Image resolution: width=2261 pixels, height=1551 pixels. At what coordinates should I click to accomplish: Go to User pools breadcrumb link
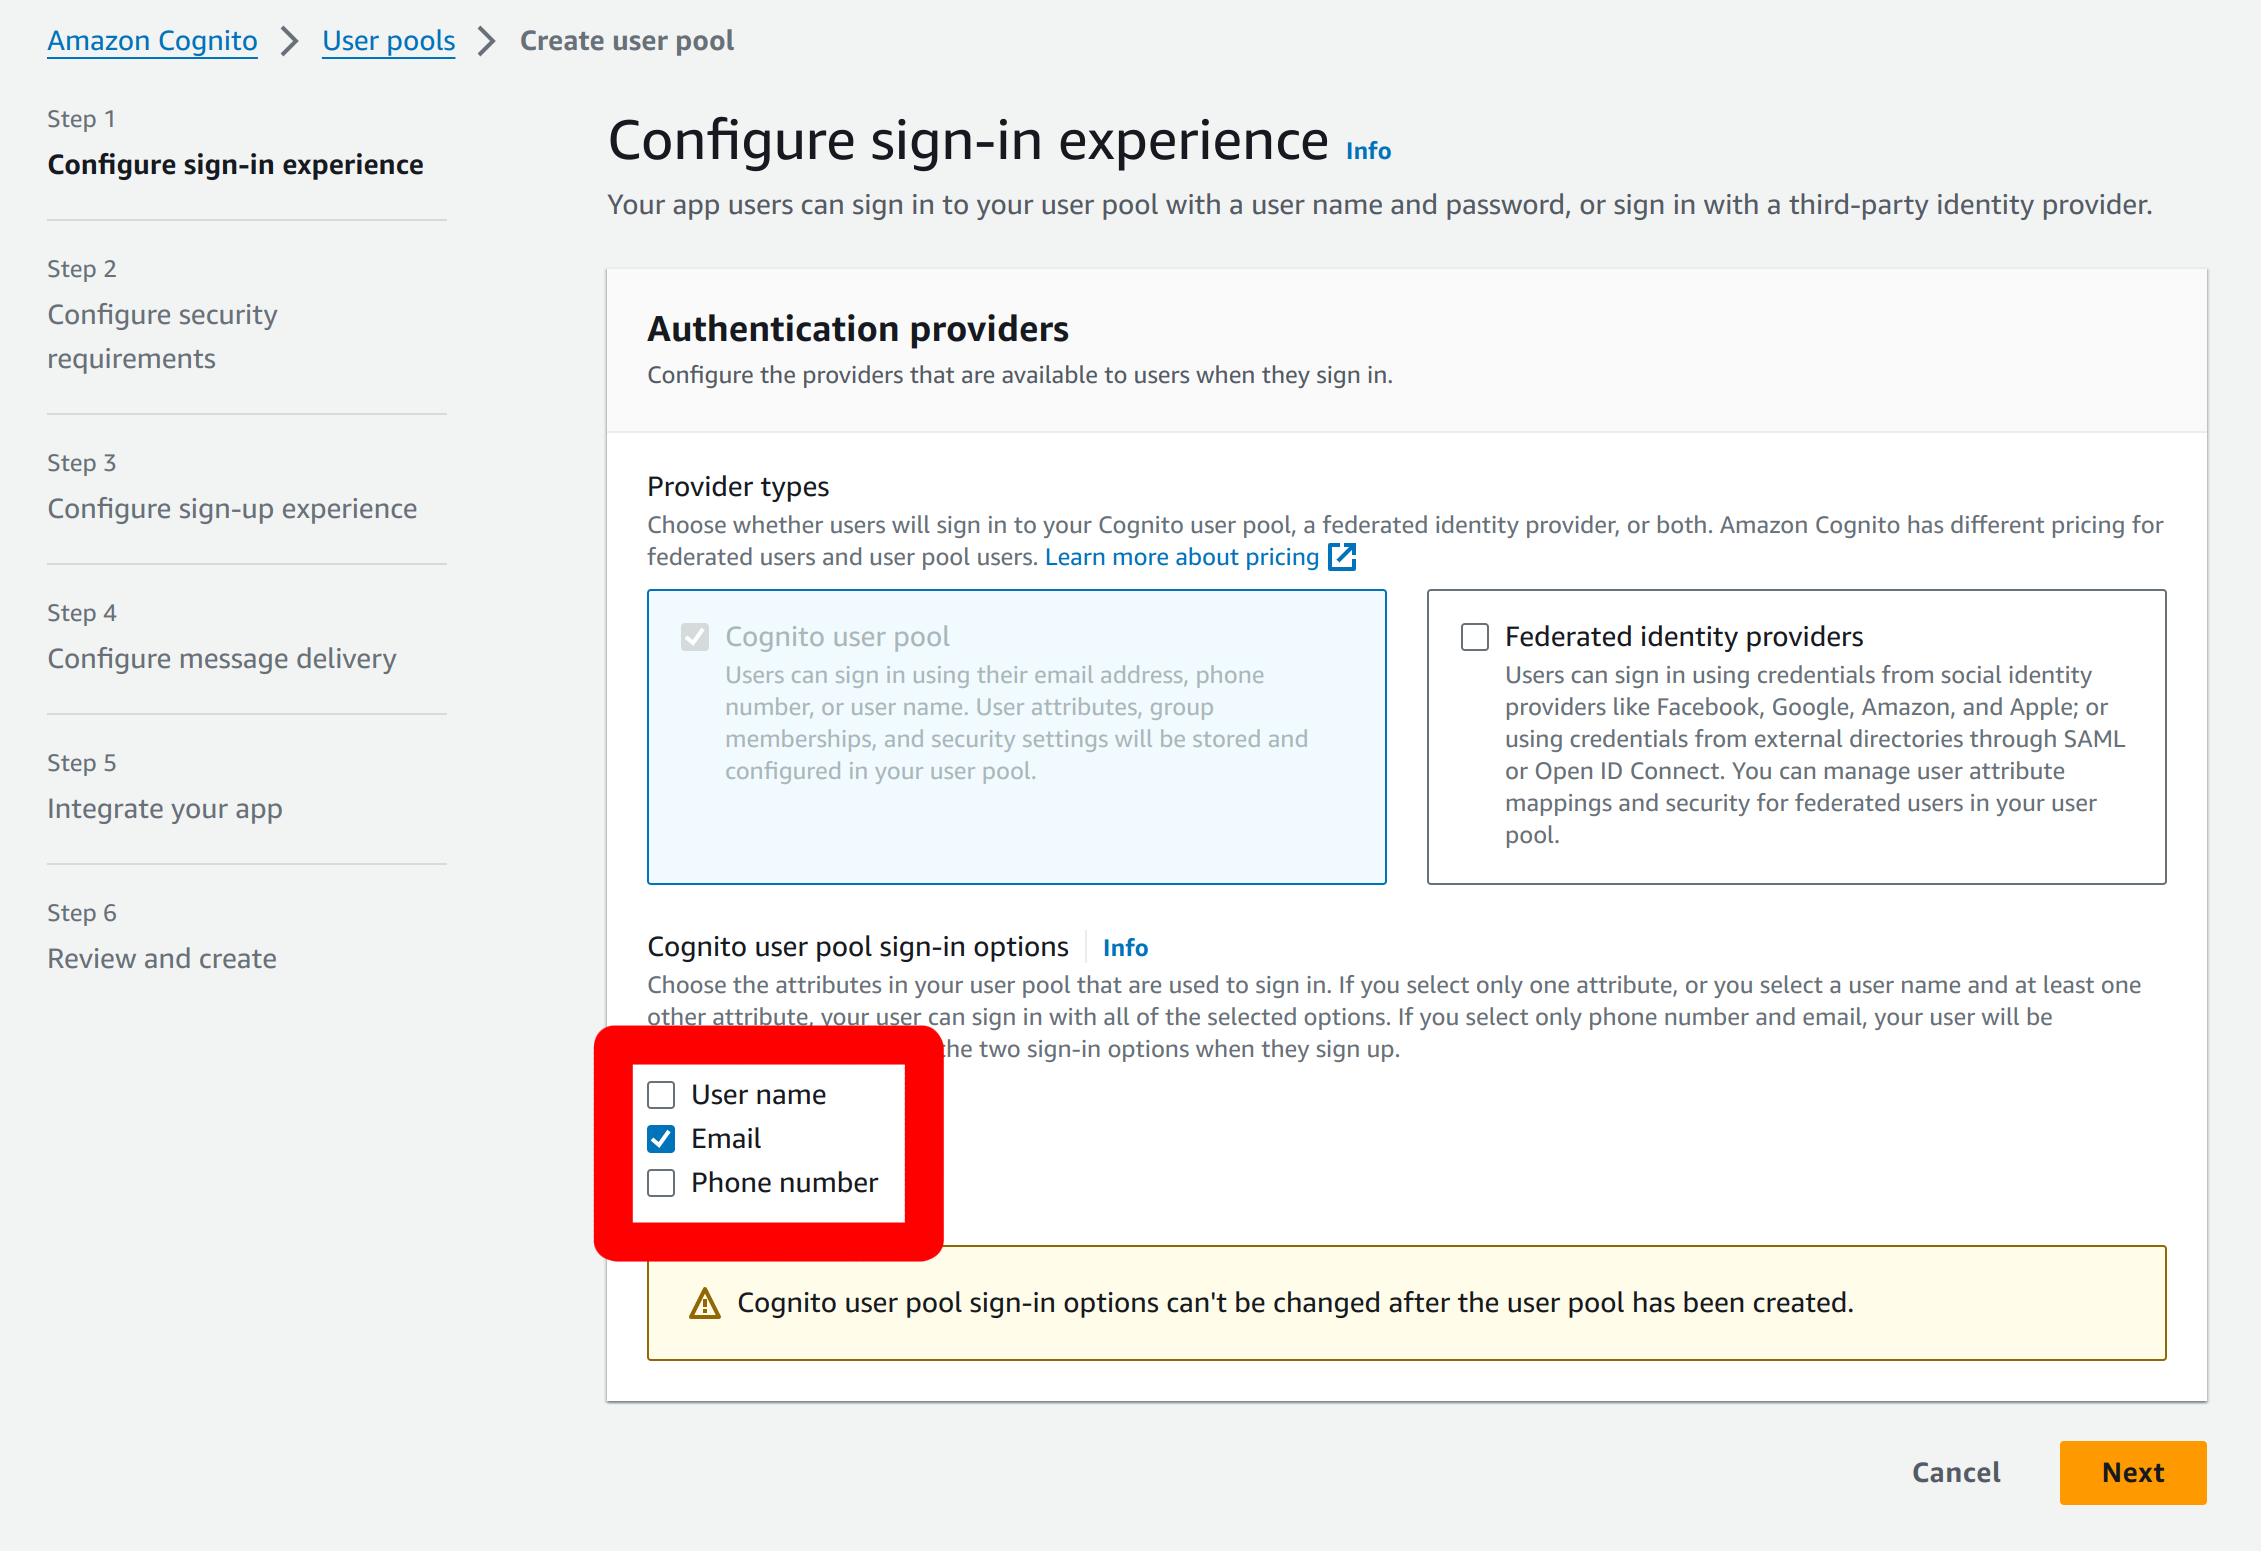pos(388,41)
